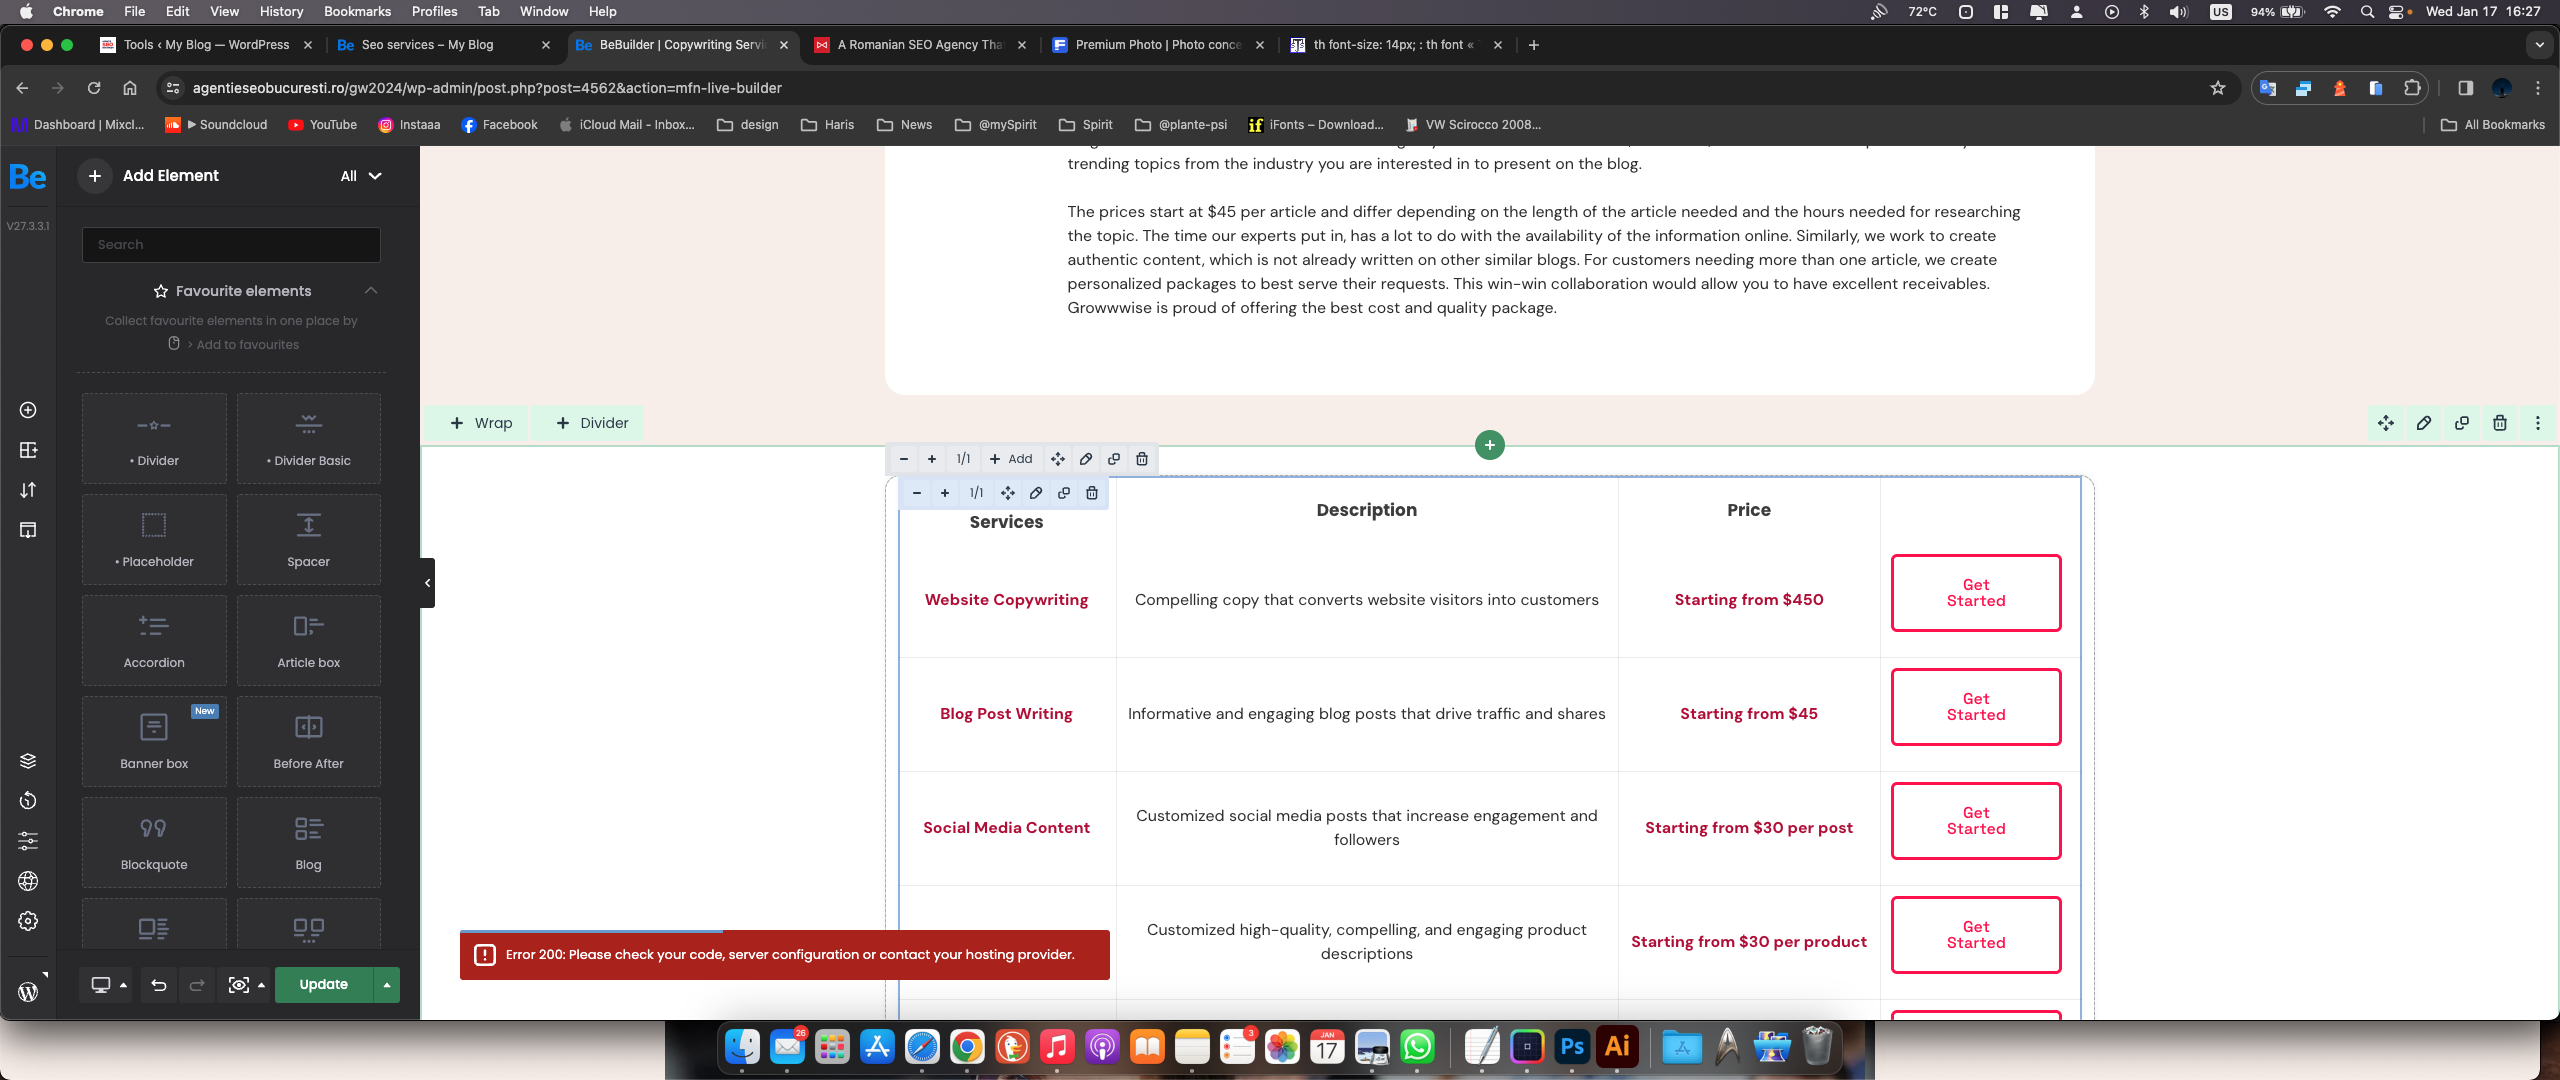Image resolution: width=2560 pixels, height=1080 pixels.
Task: Select the Bookmarks menu item
Action: click(358, 11)
